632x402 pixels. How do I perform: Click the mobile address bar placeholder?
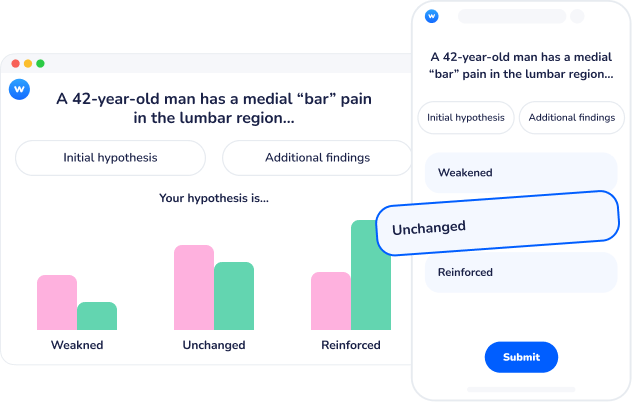510,16
